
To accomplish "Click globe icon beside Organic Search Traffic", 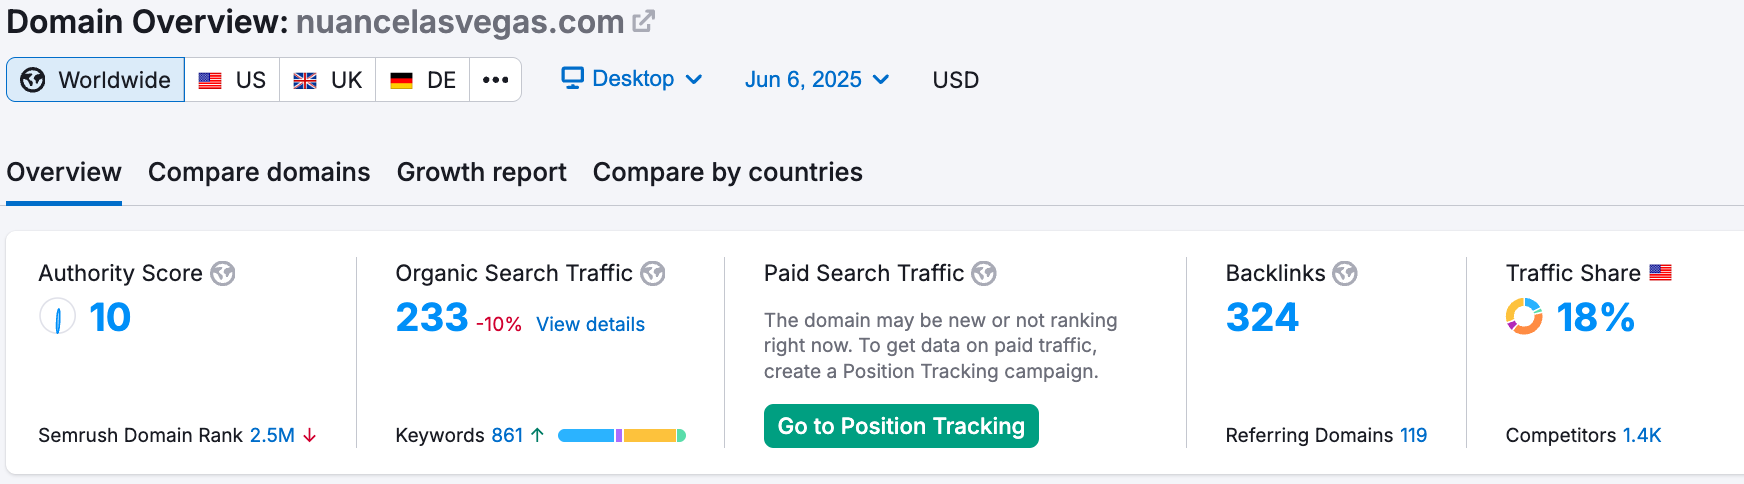I will click(653, 273).
